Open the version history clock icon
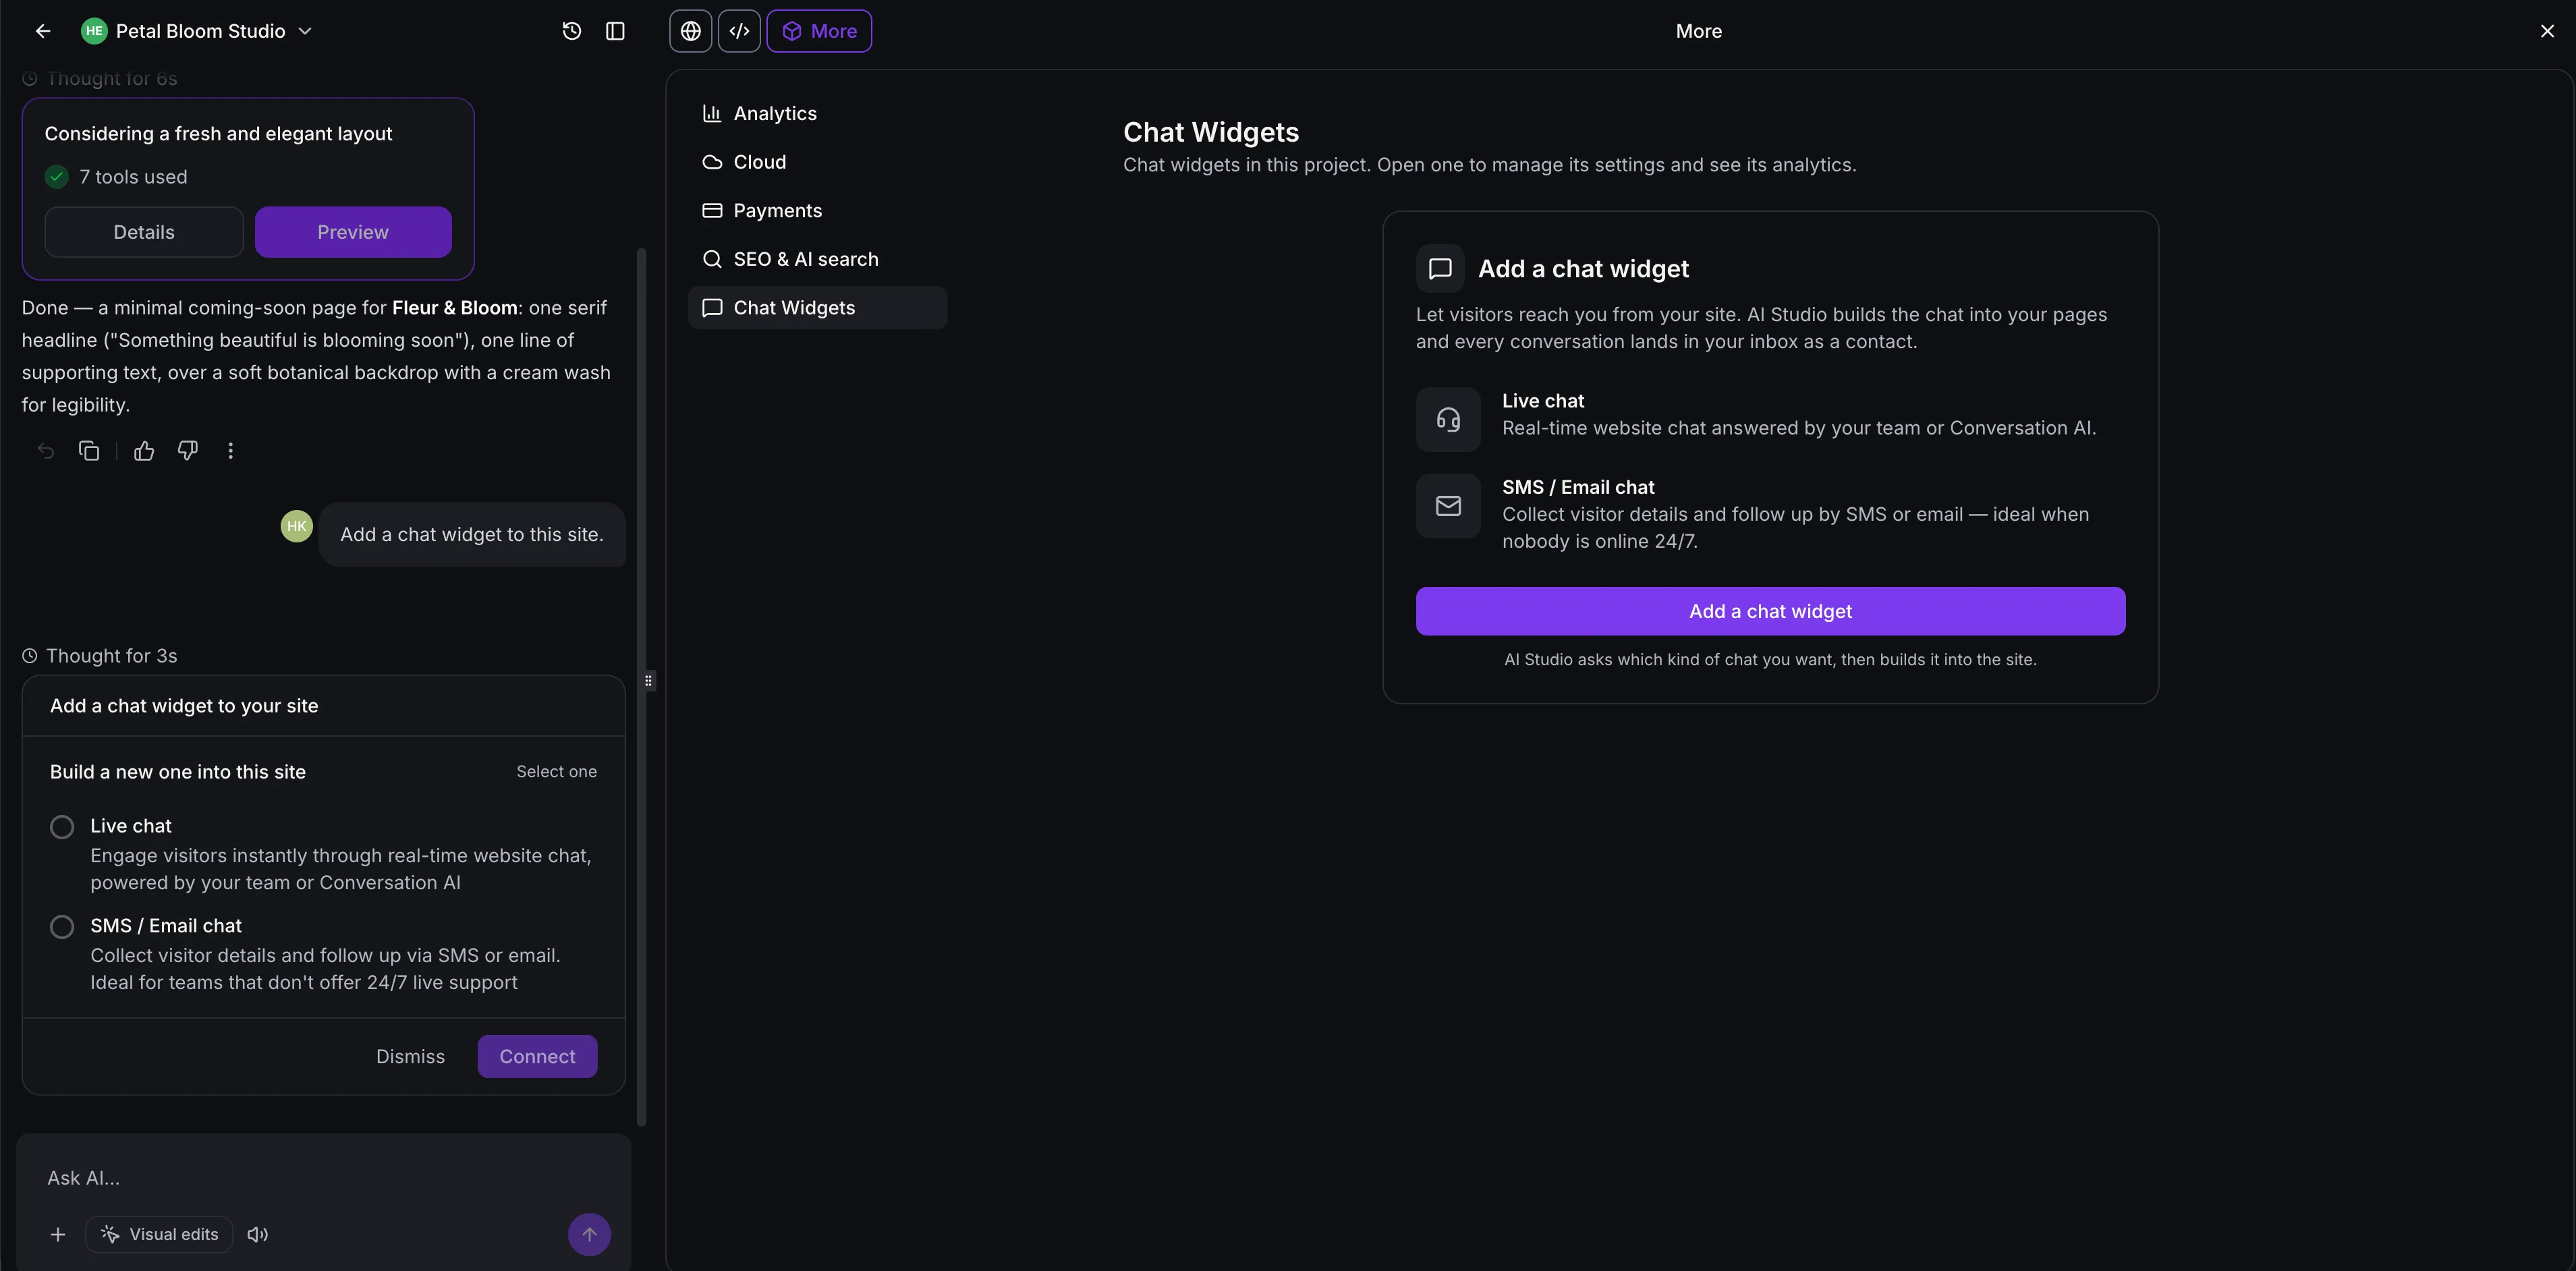Screen dimensions: 2576x1271 (x=572, y=31)
